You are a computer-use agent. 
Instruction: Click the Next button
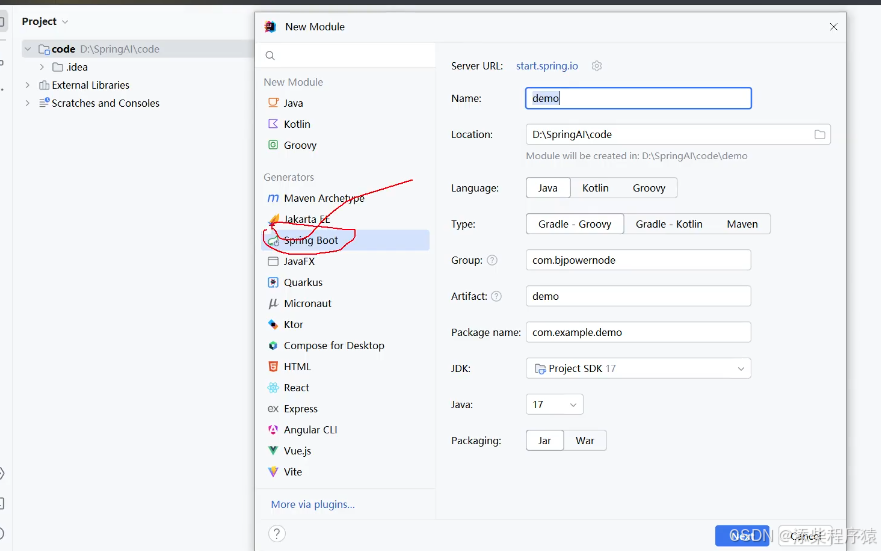tap(743, 536)
